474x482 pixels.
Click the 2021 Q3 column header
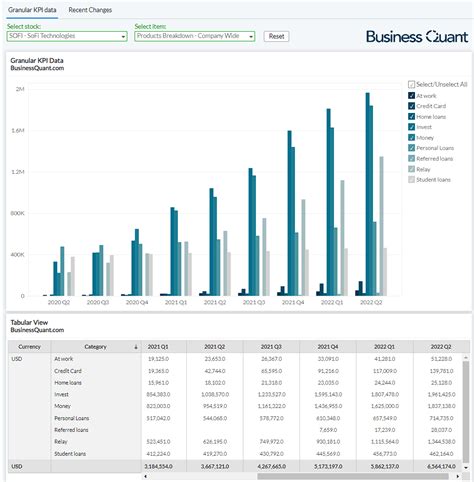click(271, 347)
